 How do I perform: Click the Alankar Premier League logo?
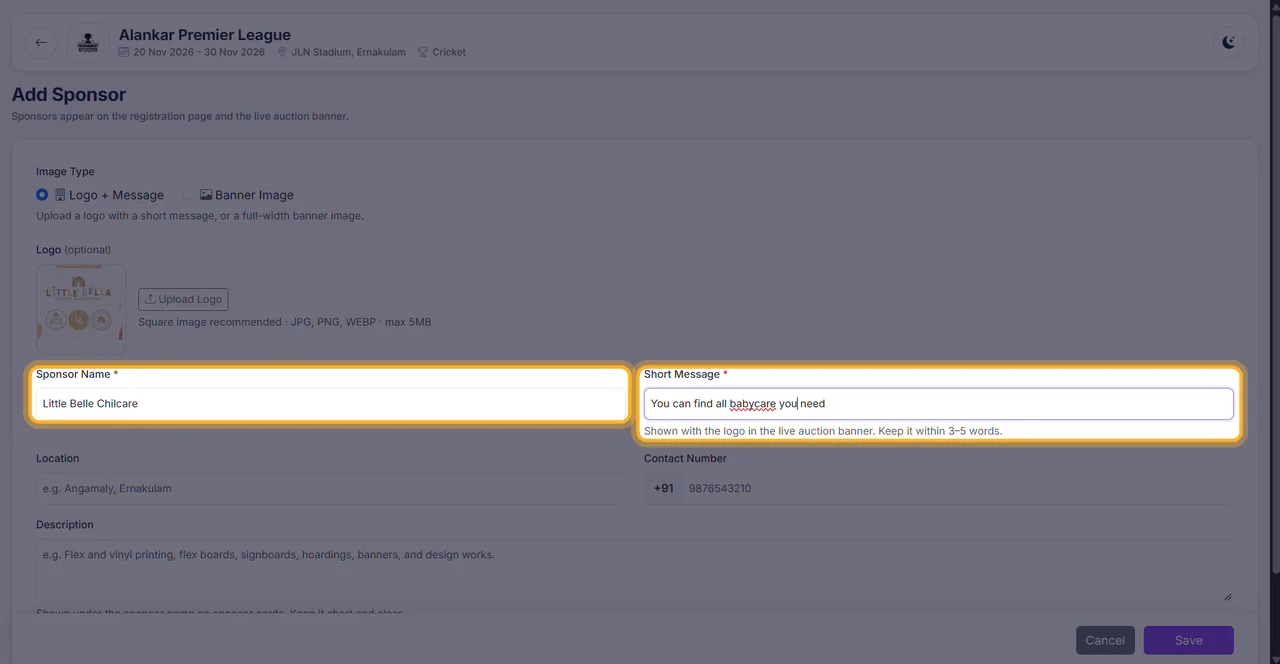pyautogui.click(x=88, y=42)
